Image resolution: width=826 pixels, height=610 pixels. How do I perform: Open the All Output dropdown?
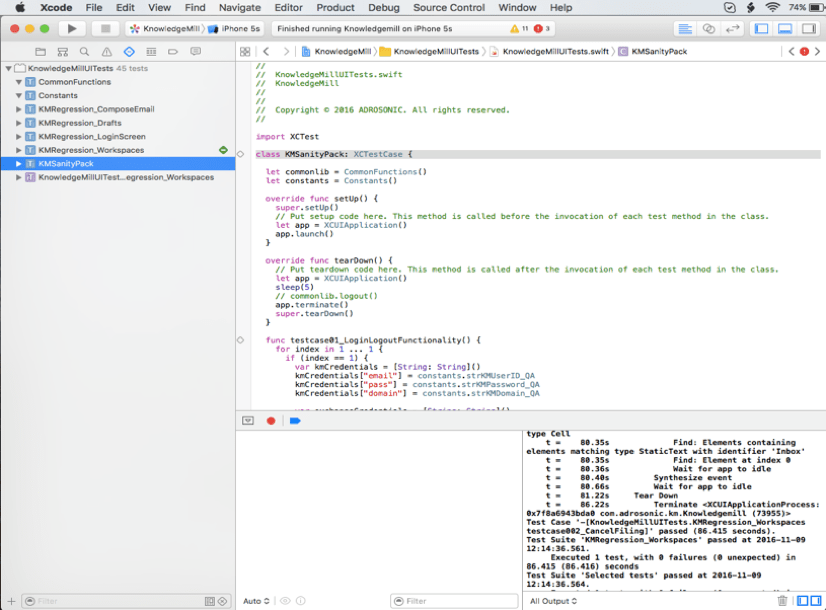click(553, 601)
